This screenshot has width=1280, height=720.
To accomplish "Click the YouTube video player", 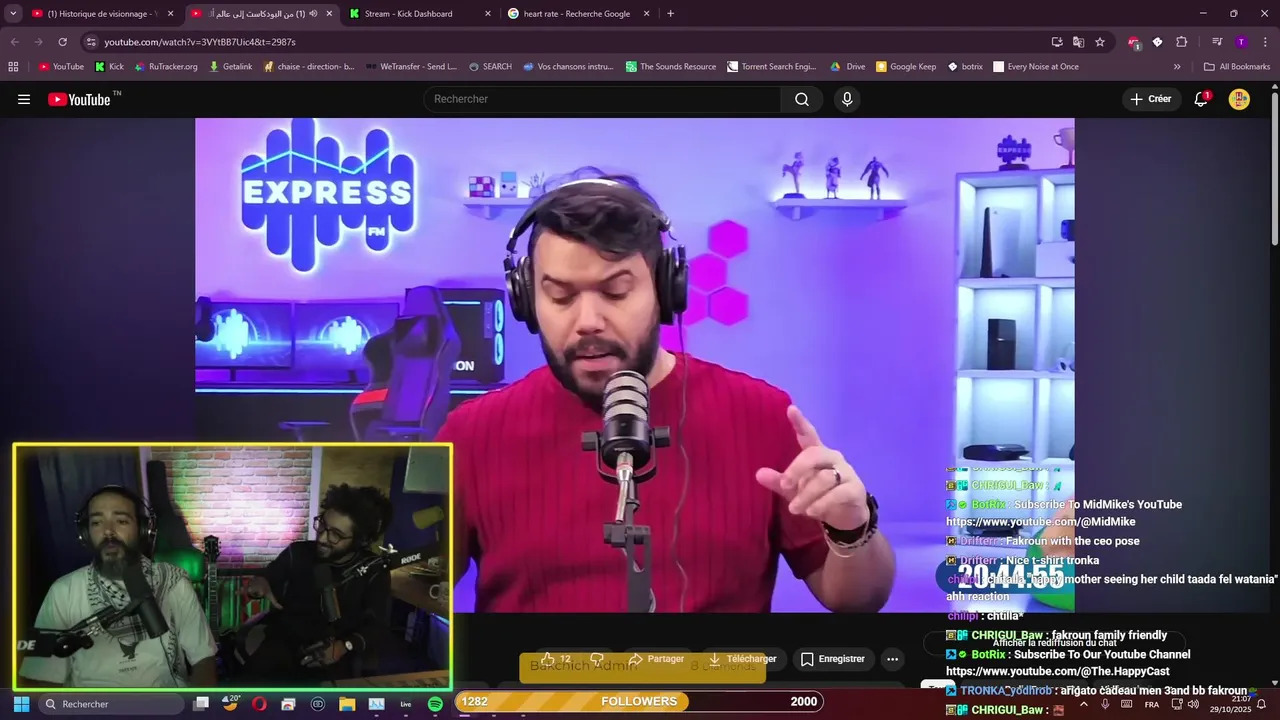I will 634,365.
